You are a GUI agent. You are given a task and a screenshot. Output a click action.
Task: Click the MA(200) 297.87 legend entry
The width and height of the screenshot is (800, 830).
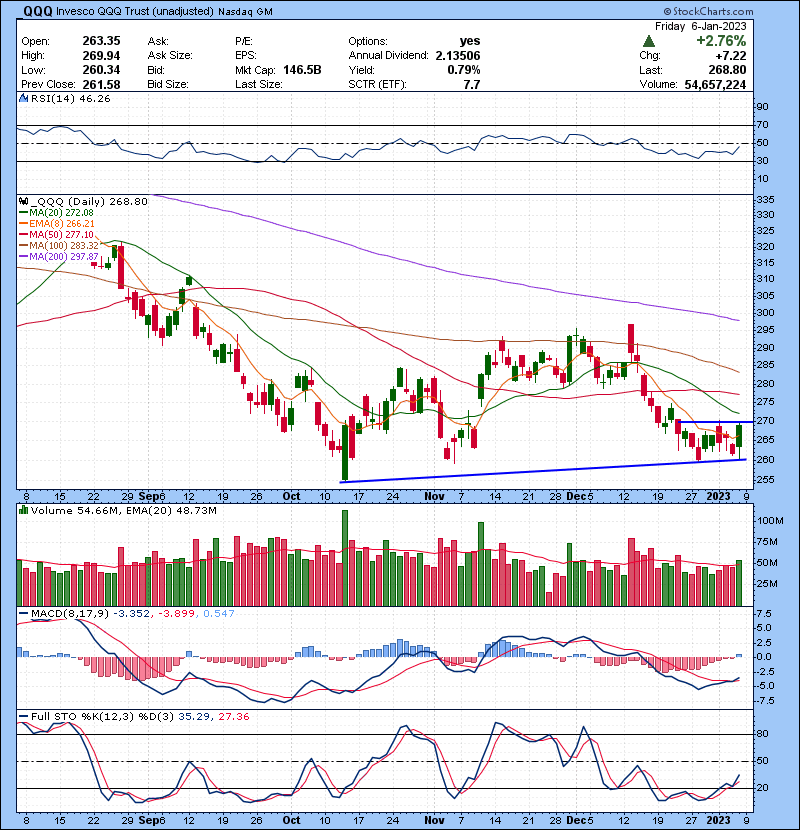coord(64,257)
